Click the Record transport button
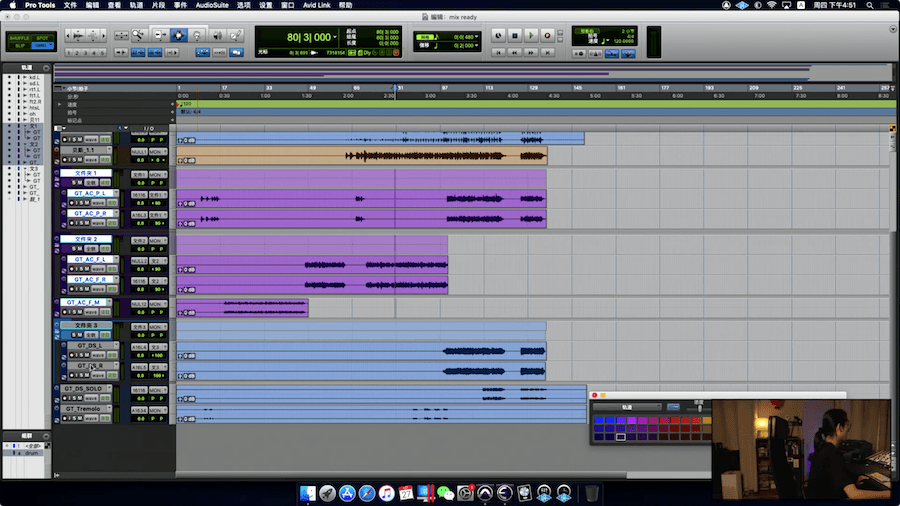This screenshot has height=506, width=900. pyautogui.click(x=547, y=36)
